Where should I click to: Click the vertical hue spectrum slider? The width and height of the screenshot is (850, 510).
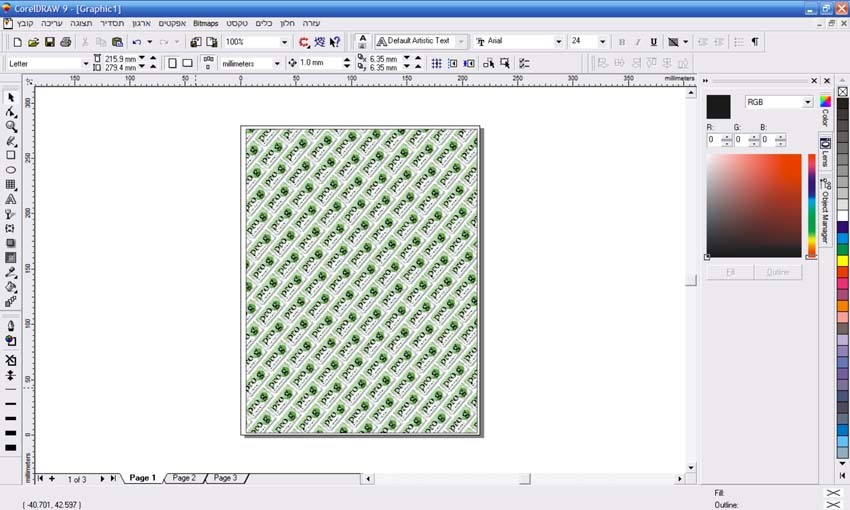pyautogui.click(x=812, y=205)
